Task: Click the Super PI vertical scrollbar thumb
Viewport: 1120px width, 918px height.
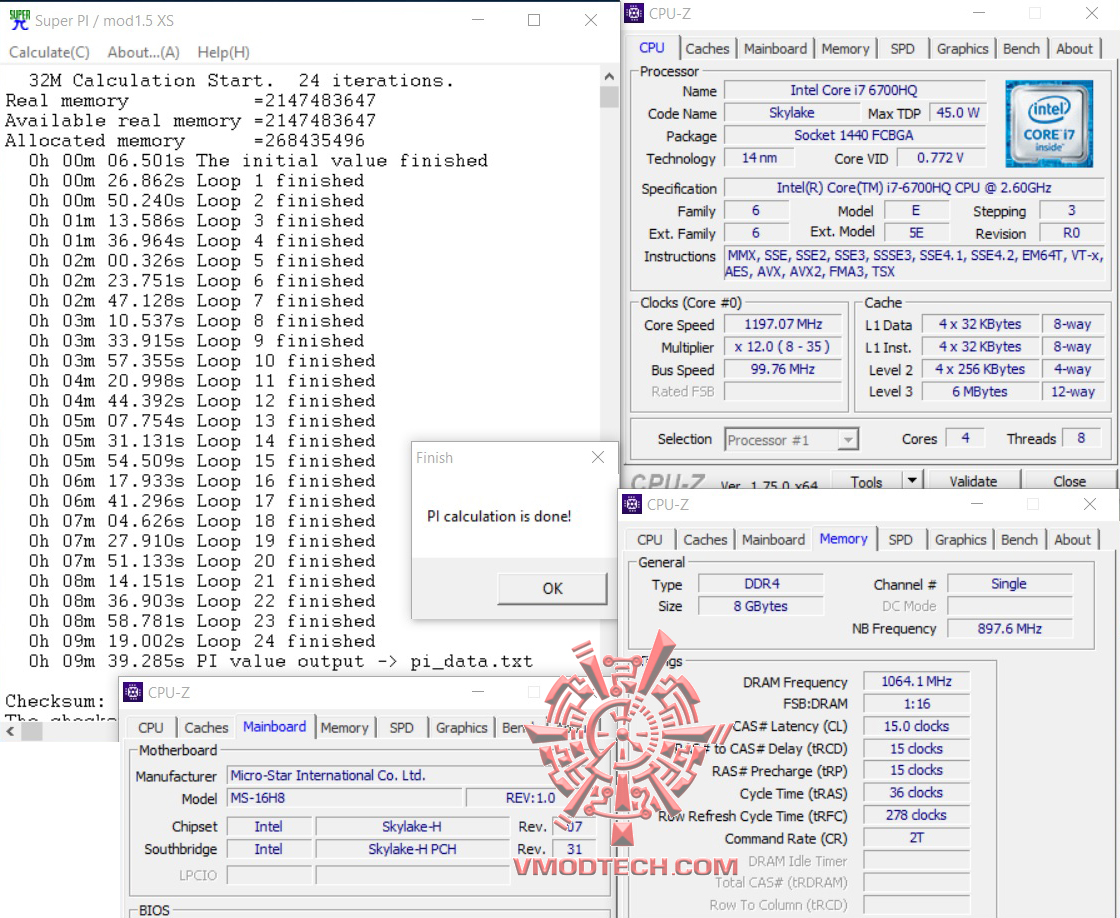Action: pyautogui.click(x=609, y=96)
